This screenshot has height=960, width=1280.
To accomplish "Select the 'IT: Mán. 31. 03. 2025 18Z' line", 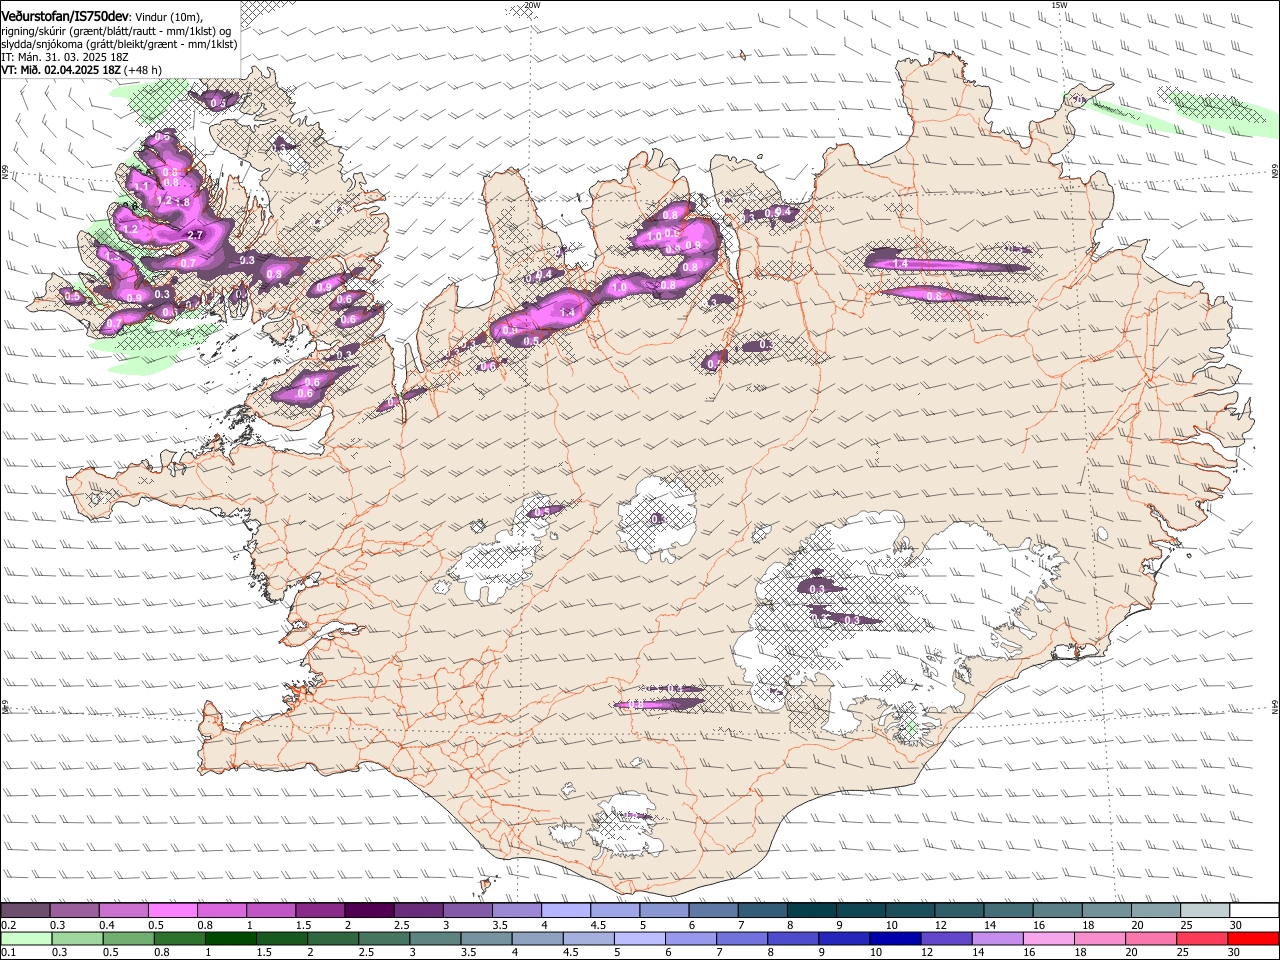I will point(64,57).
